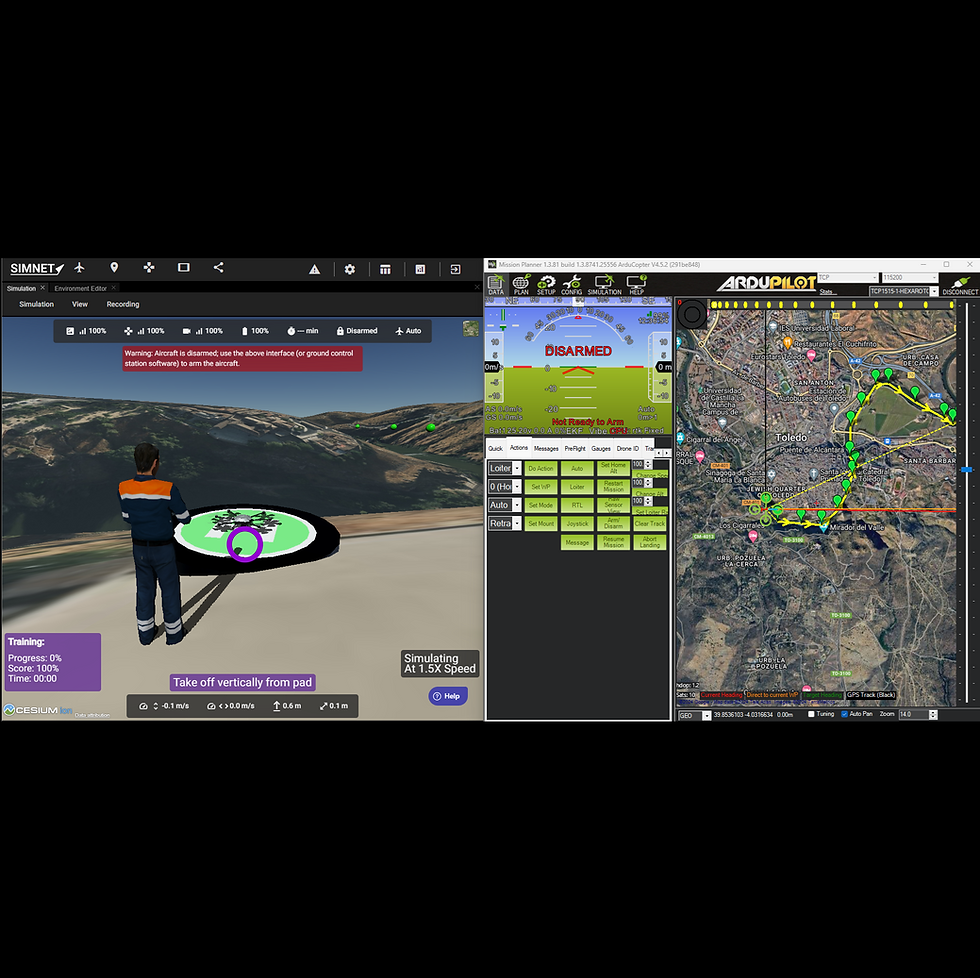Image resolution: width=980 pixels, height=978 pixels.
Task: Click the purple Help button
Action: point(448,696)
